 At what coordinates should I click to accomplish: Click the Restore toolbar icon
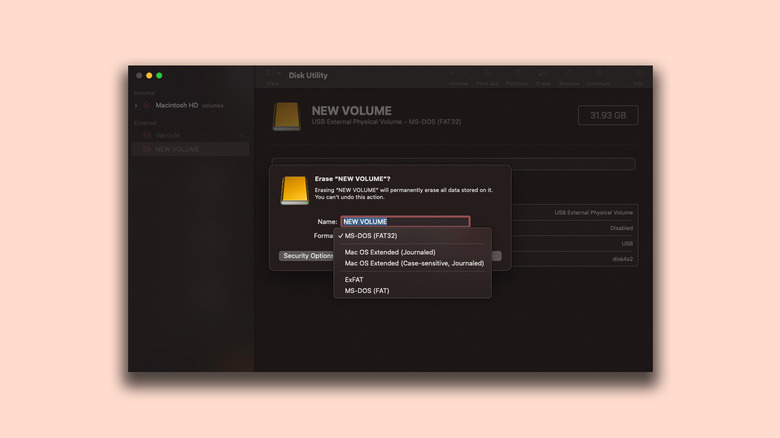(569, 77)
